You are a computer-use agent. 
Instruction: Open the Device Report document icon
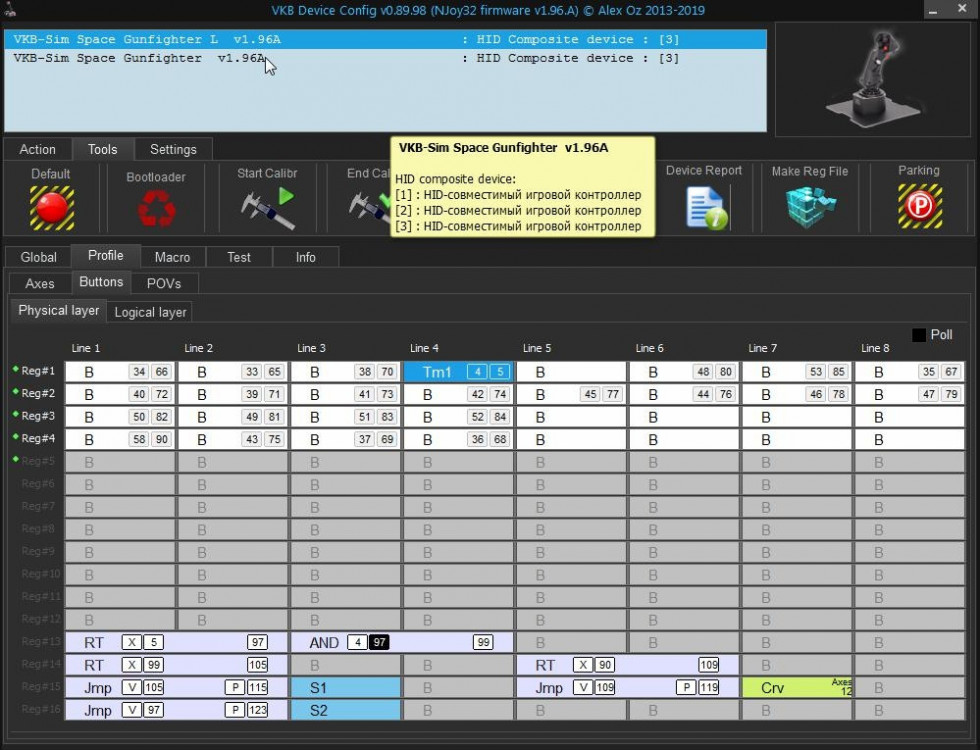[x=704, y=207]
